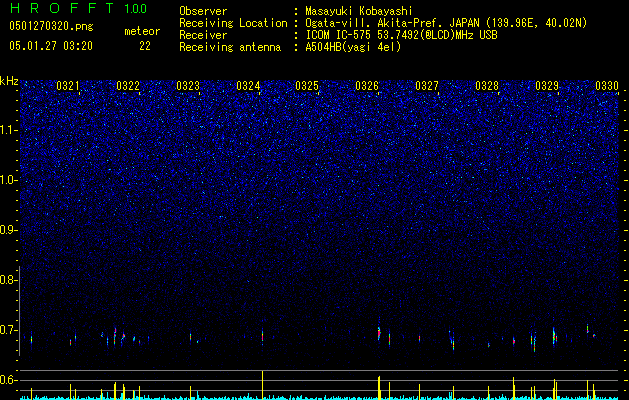
Task: Click the 0328 time marker
Action: coord(487,86)
